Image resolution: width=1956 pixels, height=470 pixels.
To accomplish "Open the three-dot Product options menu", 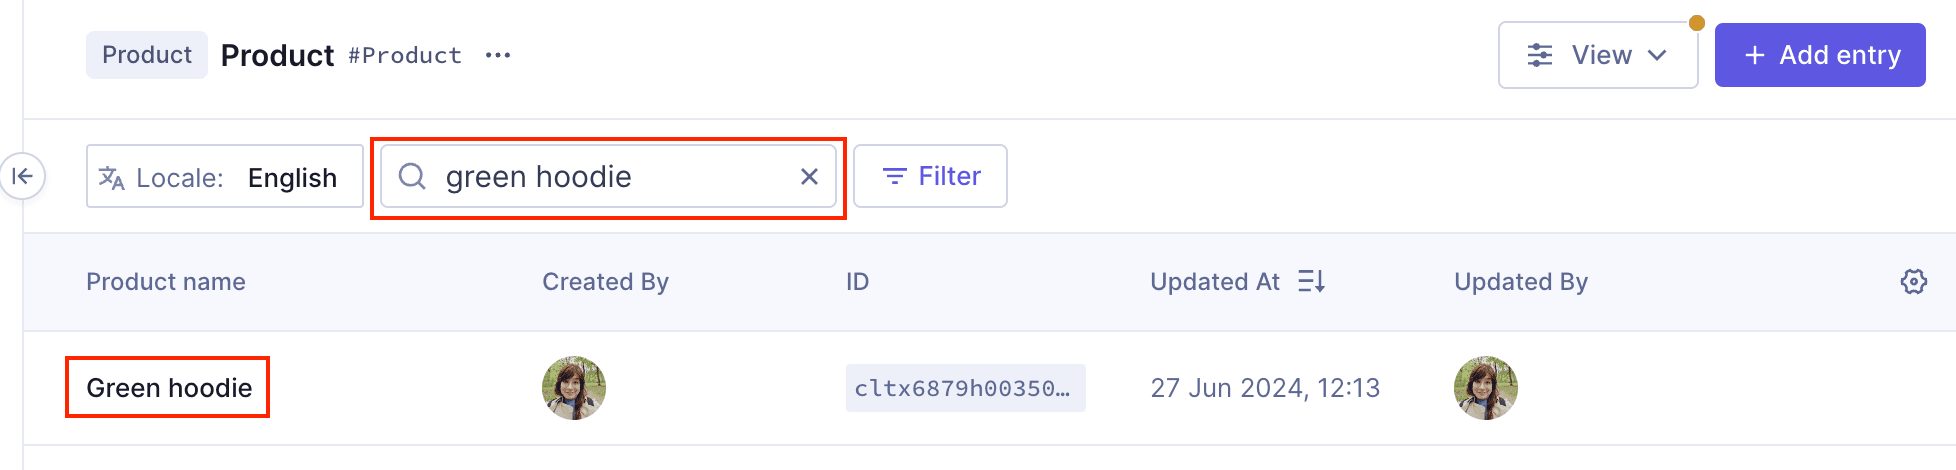I will click(x=498, y=55).
